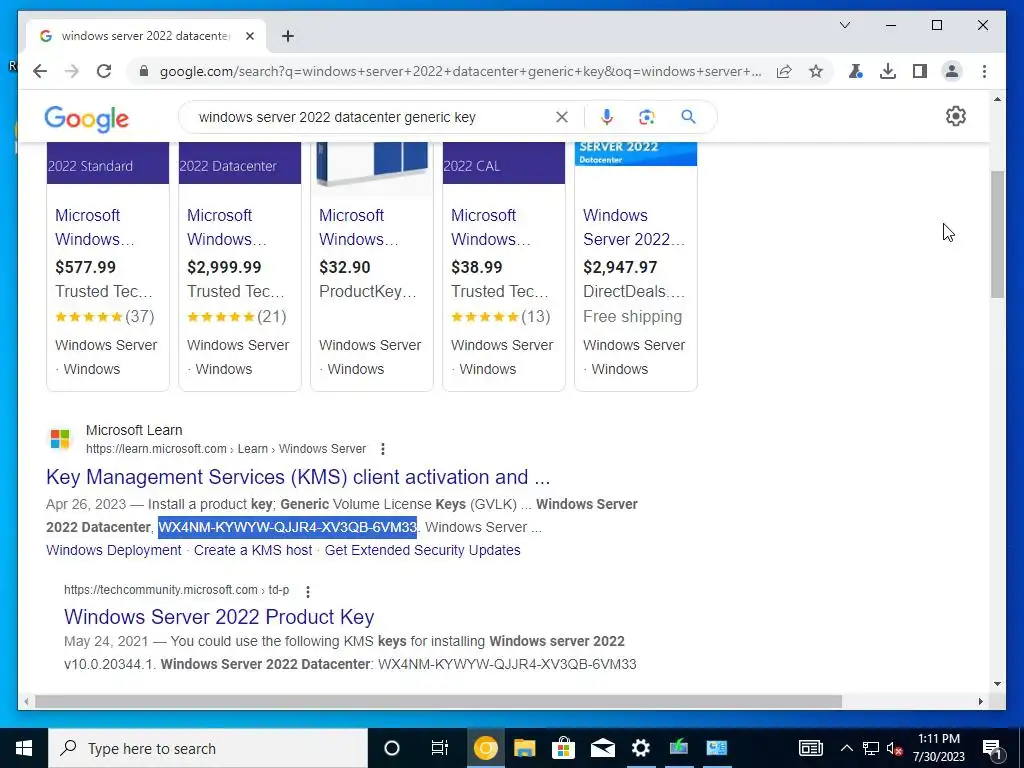Open Chrome Labs flask icon
The height and width of the screenshot is (768, 1024).
pyautogui.click(x=856, y=71)
